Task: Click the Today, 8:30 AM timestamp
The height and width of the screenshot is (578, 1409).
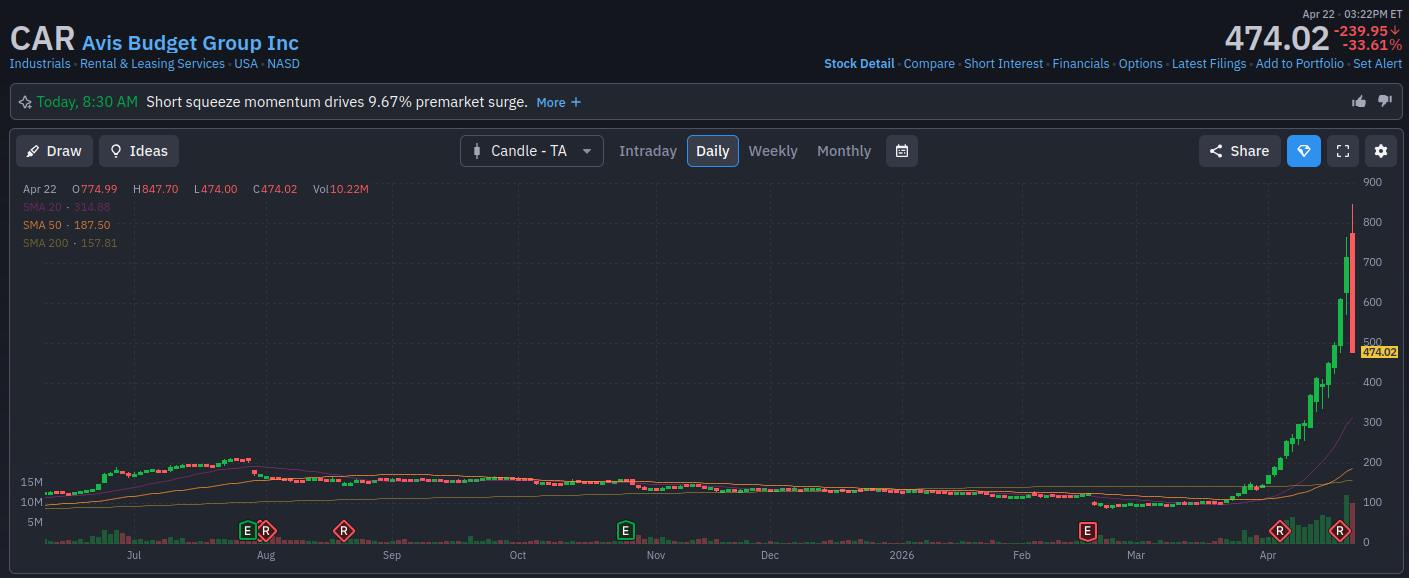Action: tap(87, 102)
